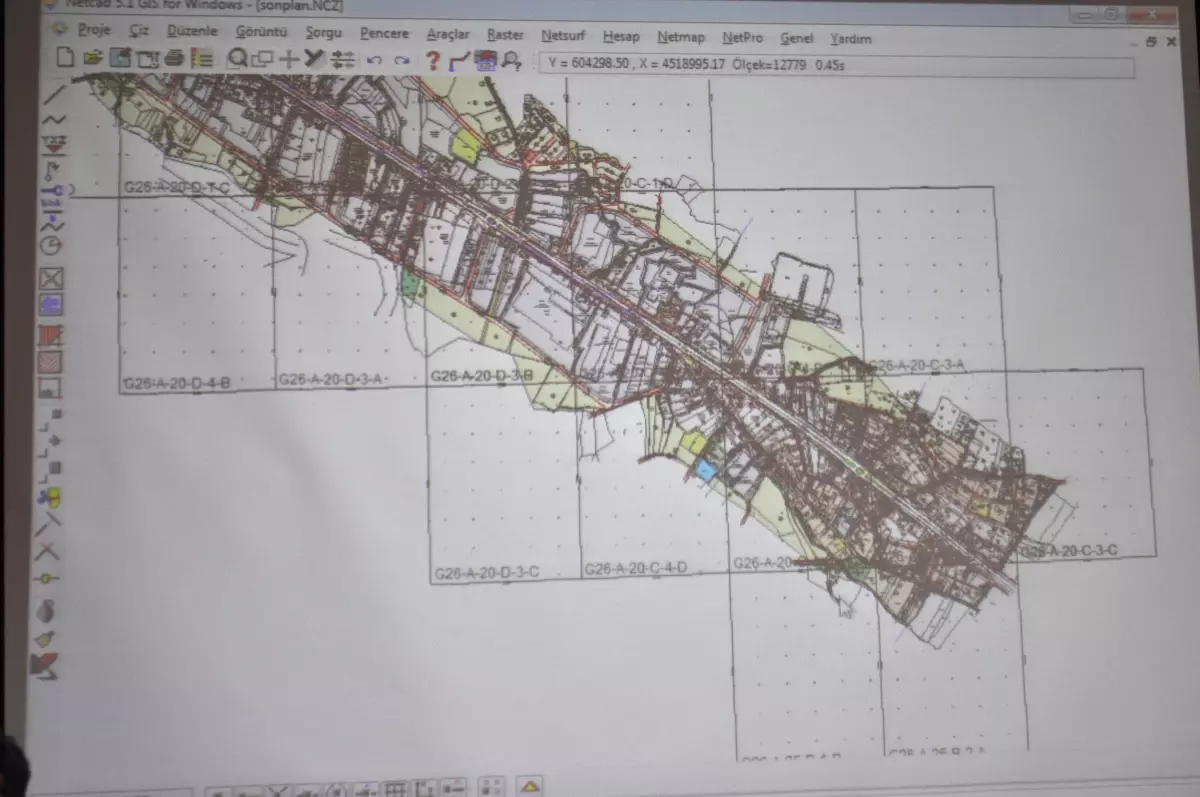Click the red question mark help icon
The image size is (1200, 797).
(433, 61)
